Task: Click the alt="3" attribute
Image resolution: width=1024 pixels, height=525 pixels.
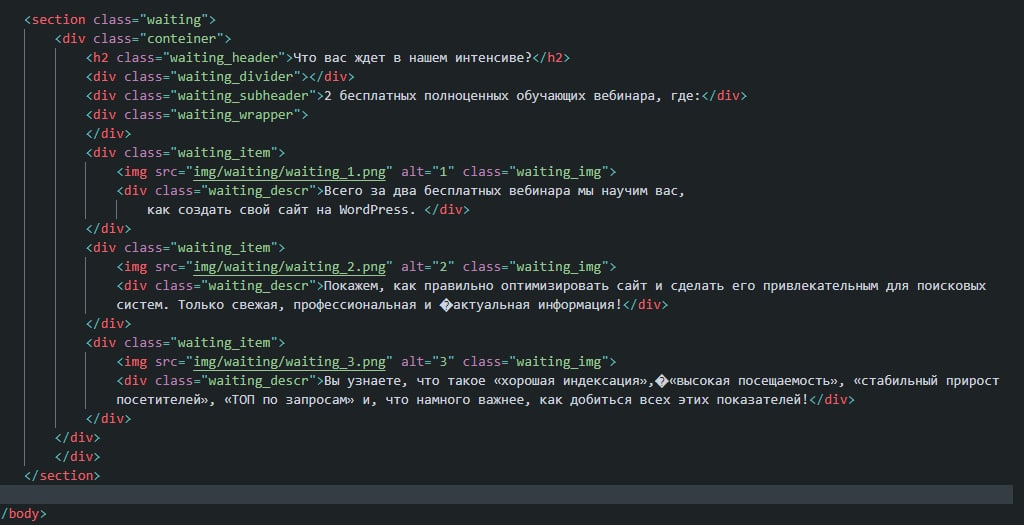Action: 428,362
